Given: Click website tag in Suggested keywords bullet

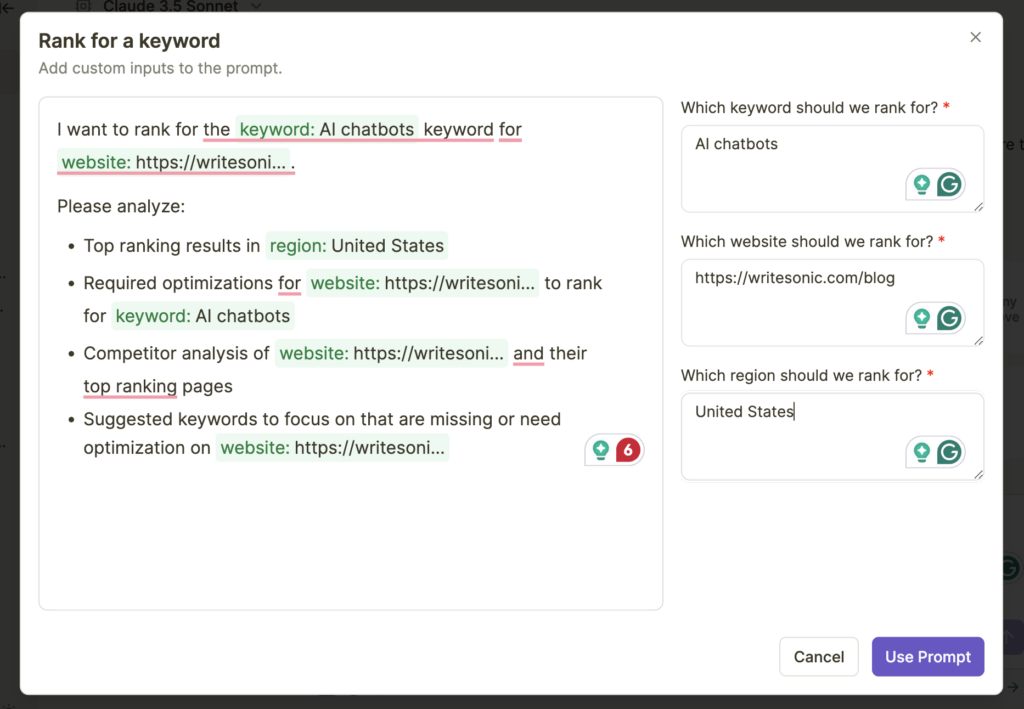Looking at the screenshot, I should point(332,448).
